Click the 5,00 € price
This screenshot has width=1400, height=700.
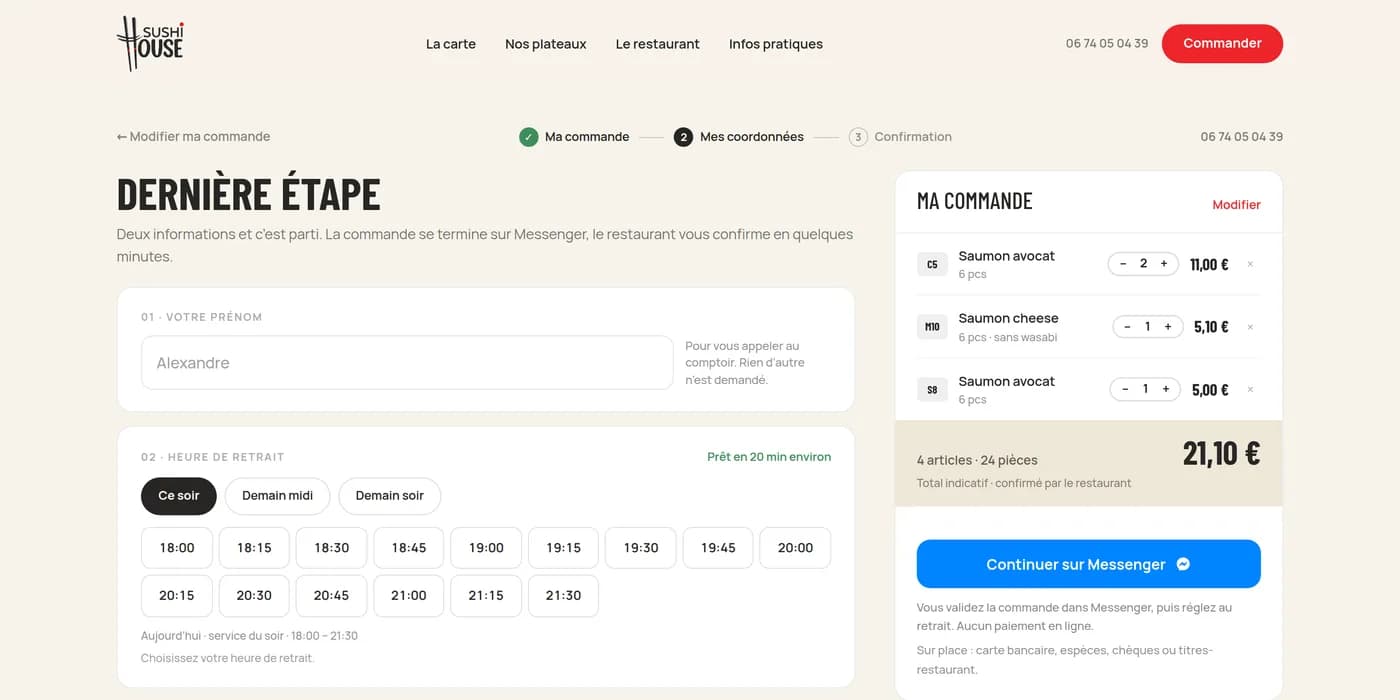(1210, 389)
